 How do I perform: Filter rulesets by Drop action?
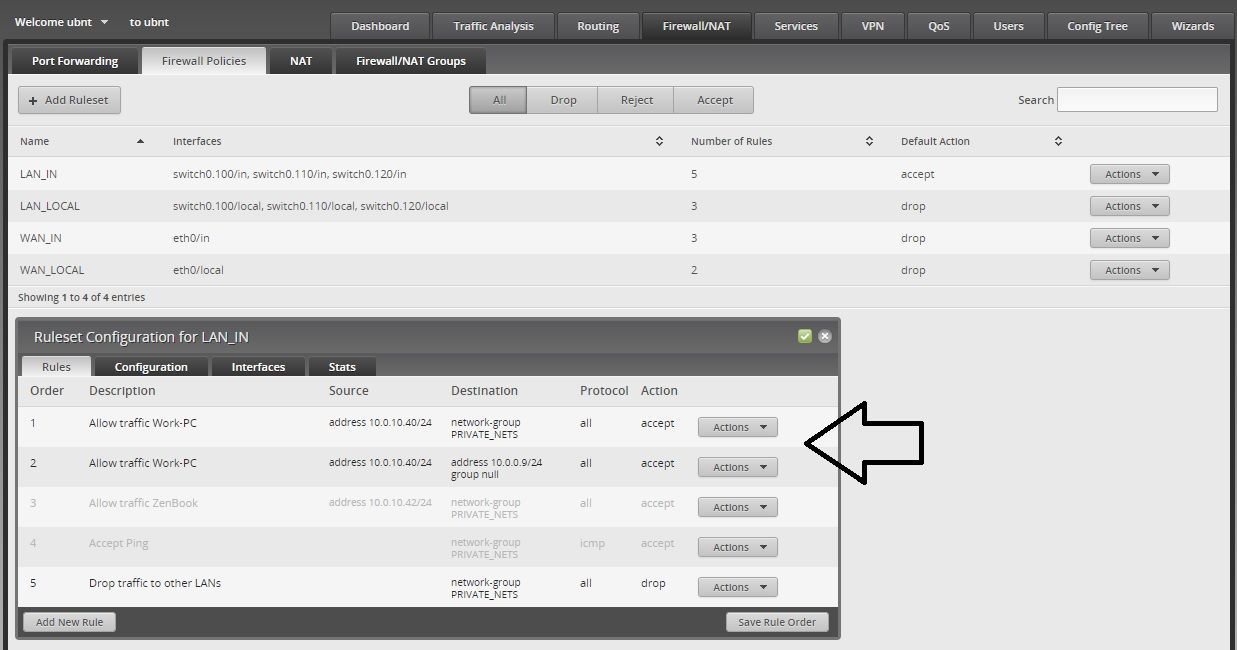[563, 100]
